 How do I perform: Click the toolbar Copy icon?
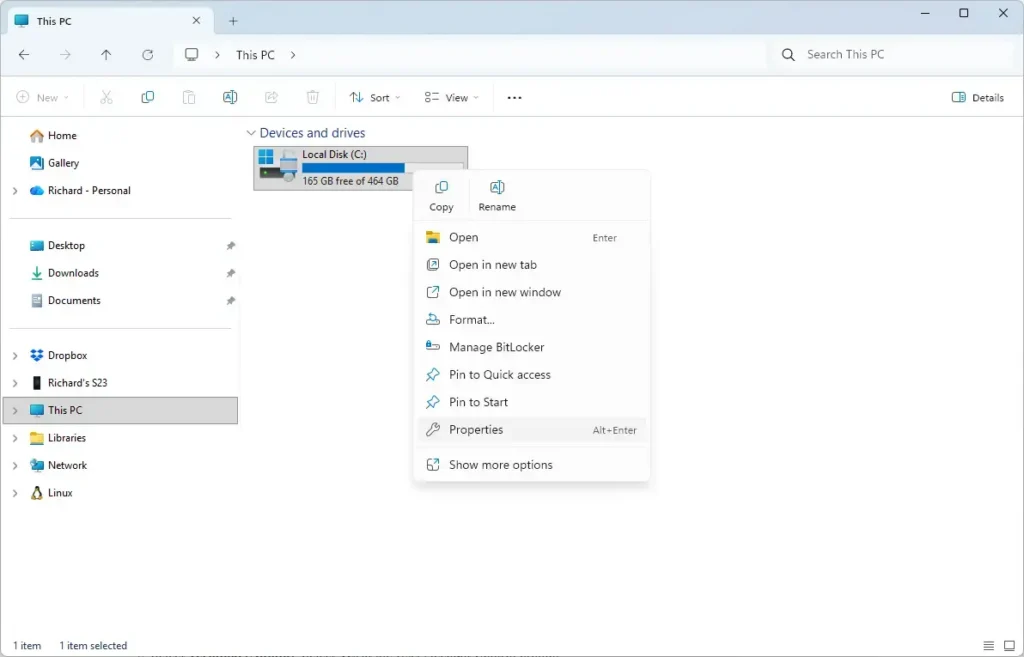[148, 97]
